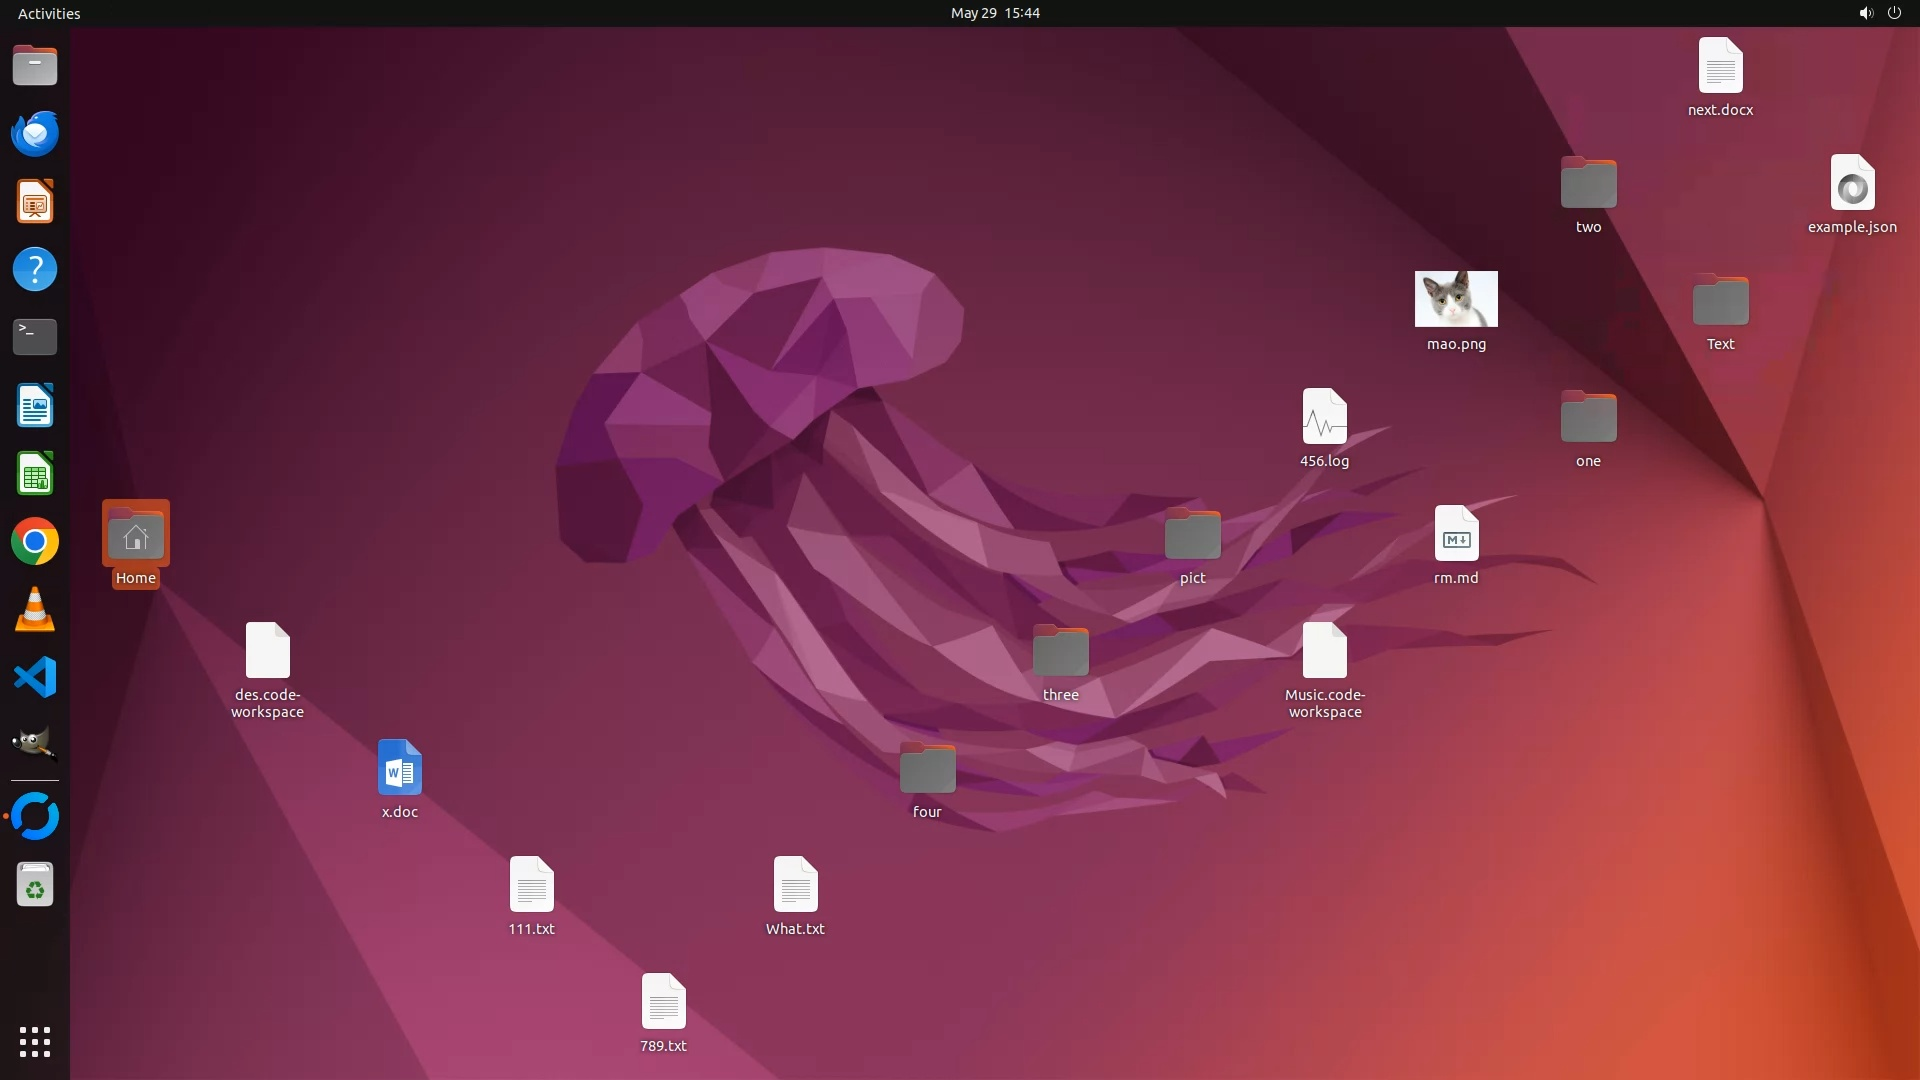Click the Help question mark icon
The width and height of the screenshot is (1920, 1080).
click(35, 270)
